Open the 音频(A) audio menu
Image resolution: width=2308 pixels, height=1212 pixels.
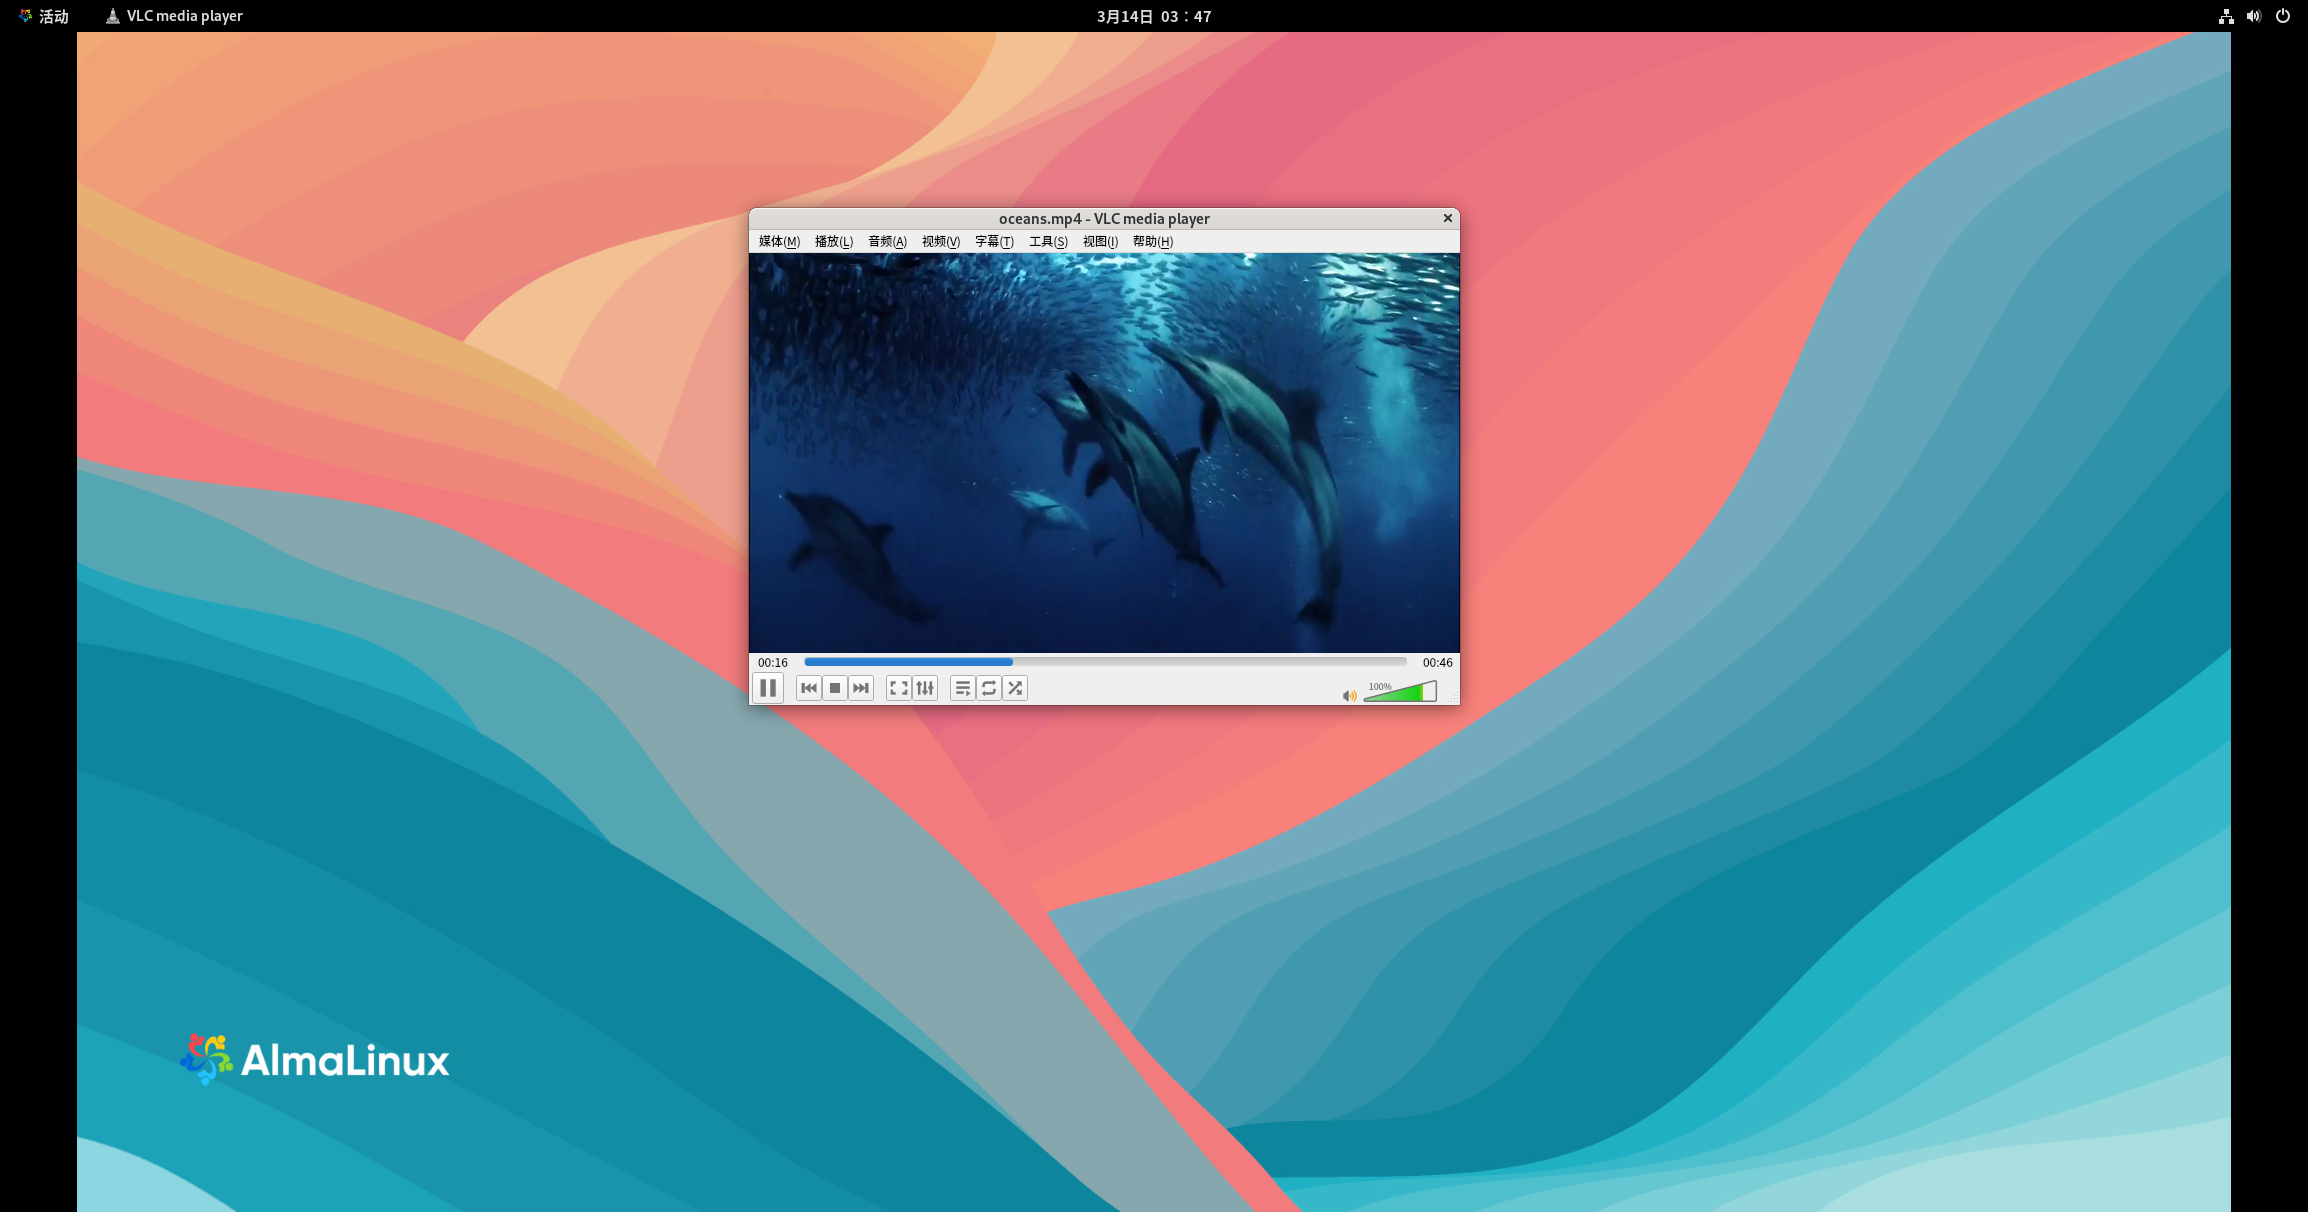[887, 242]
